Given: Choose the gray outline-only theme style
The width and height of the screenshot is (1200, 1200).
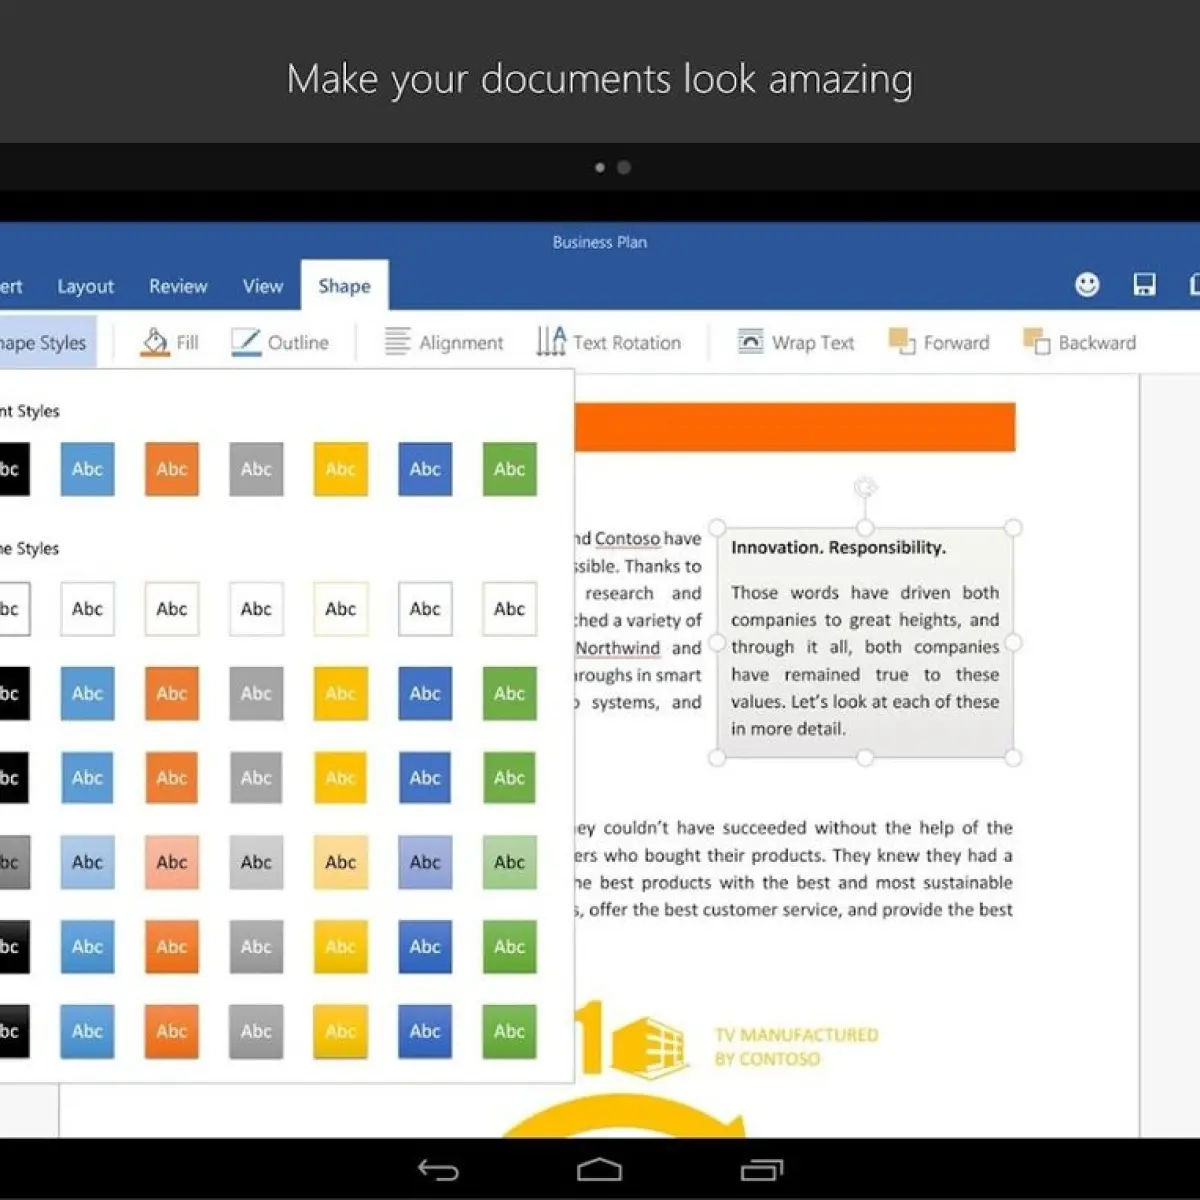Looking at the screenshot, I should tap(256, 609).
